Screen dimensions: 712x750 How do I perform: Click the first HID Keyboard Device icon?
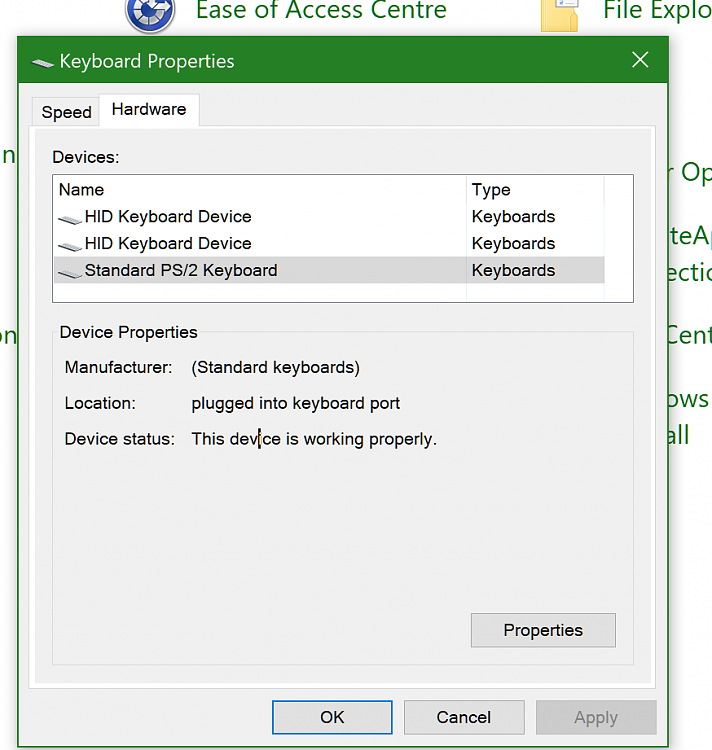pos(70,218)
